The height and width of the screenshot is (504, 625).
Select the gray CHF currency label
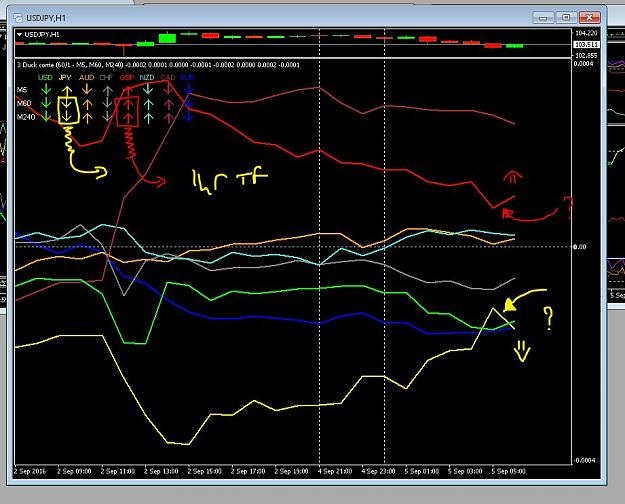pos(106,77)
